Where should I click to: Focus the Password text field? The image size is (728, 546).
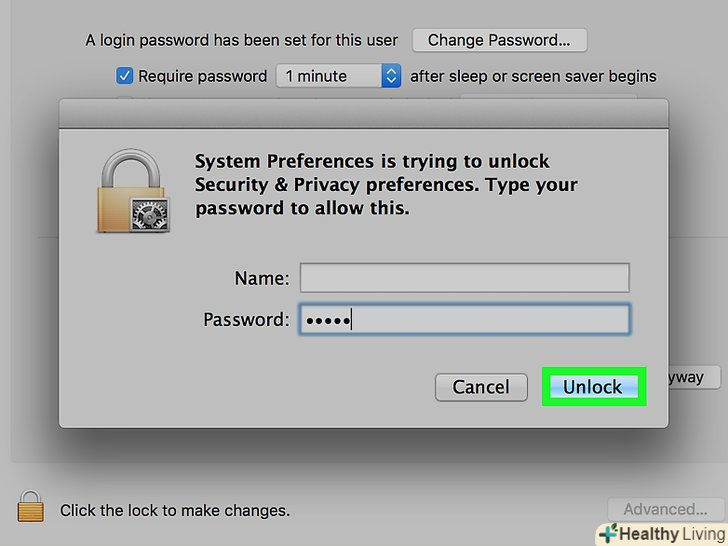click(x=464, y=320)
